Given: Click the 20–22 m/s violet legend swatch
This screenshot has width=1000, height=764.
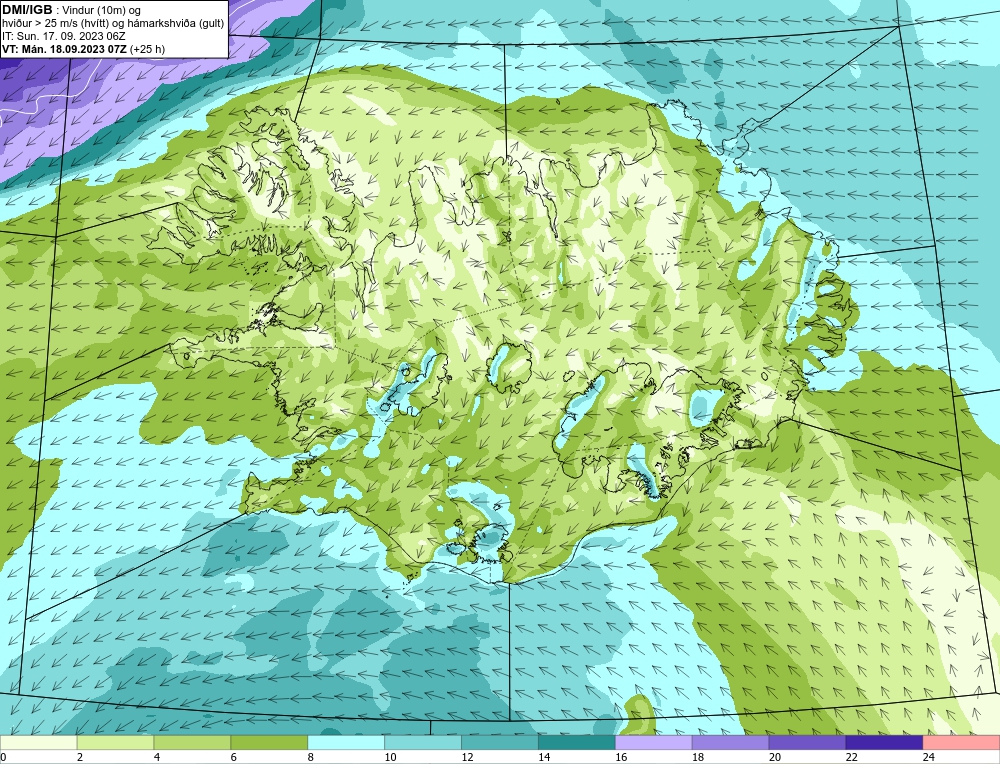Looking at the screenshot, I should [x=807, y=743].
